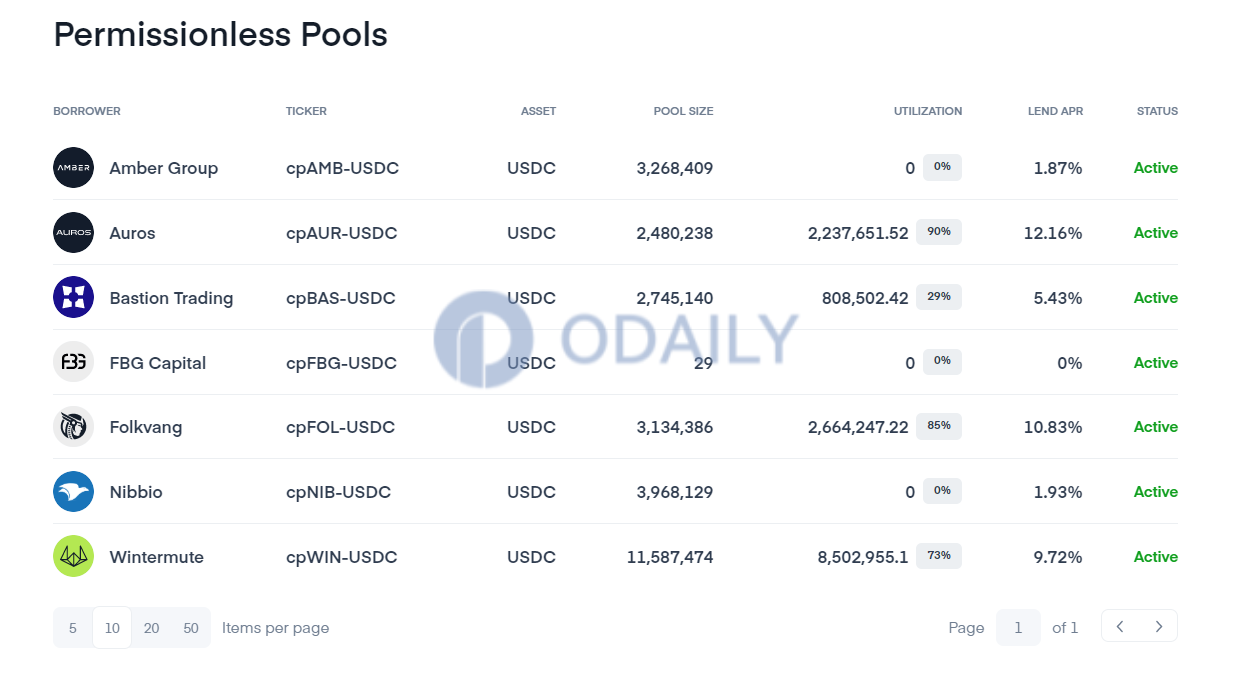The height and width of the screenshot is (681, 1234).
Task: Click the Folkvang logo icon
Action: click(x=73, y=427)
